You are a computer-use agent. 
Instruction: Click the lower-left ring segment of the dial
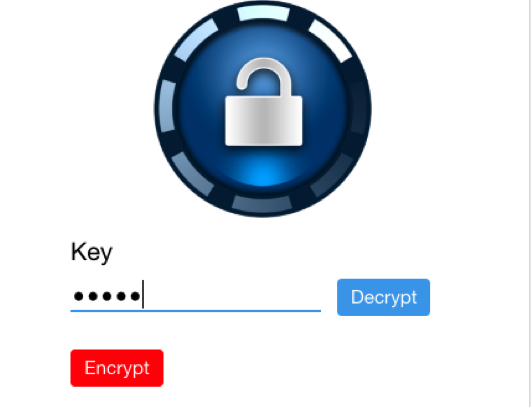pos(192,174)
